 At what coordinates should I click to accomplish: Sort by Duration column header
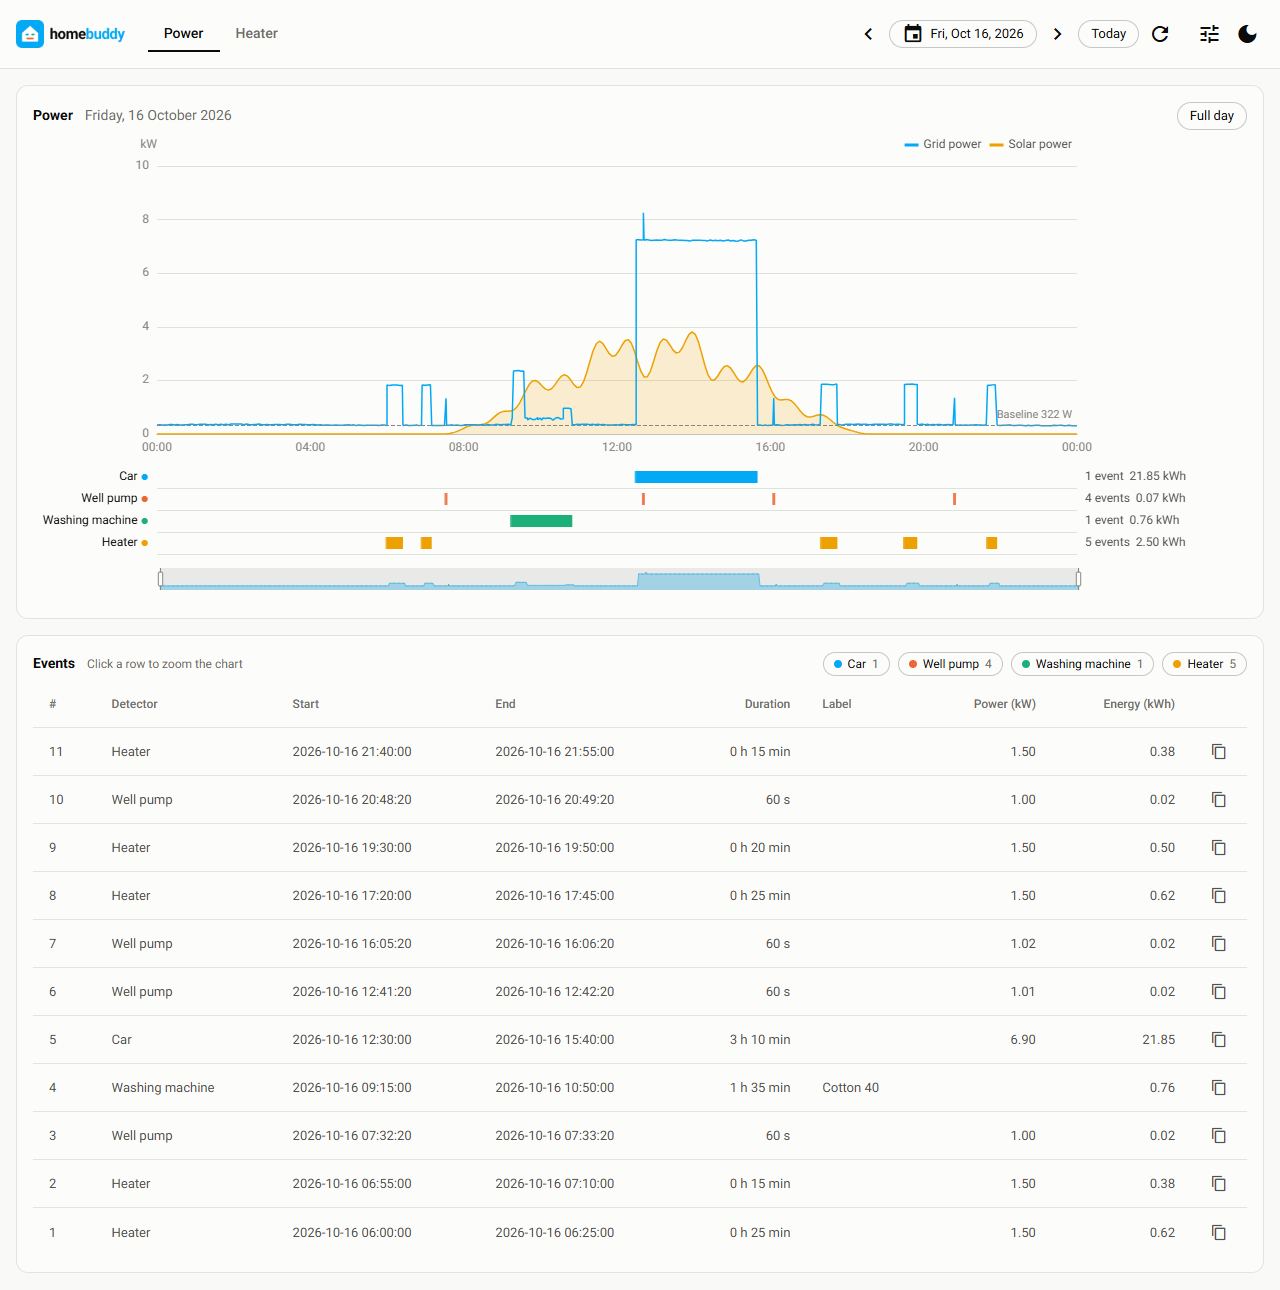coord(767,704)
